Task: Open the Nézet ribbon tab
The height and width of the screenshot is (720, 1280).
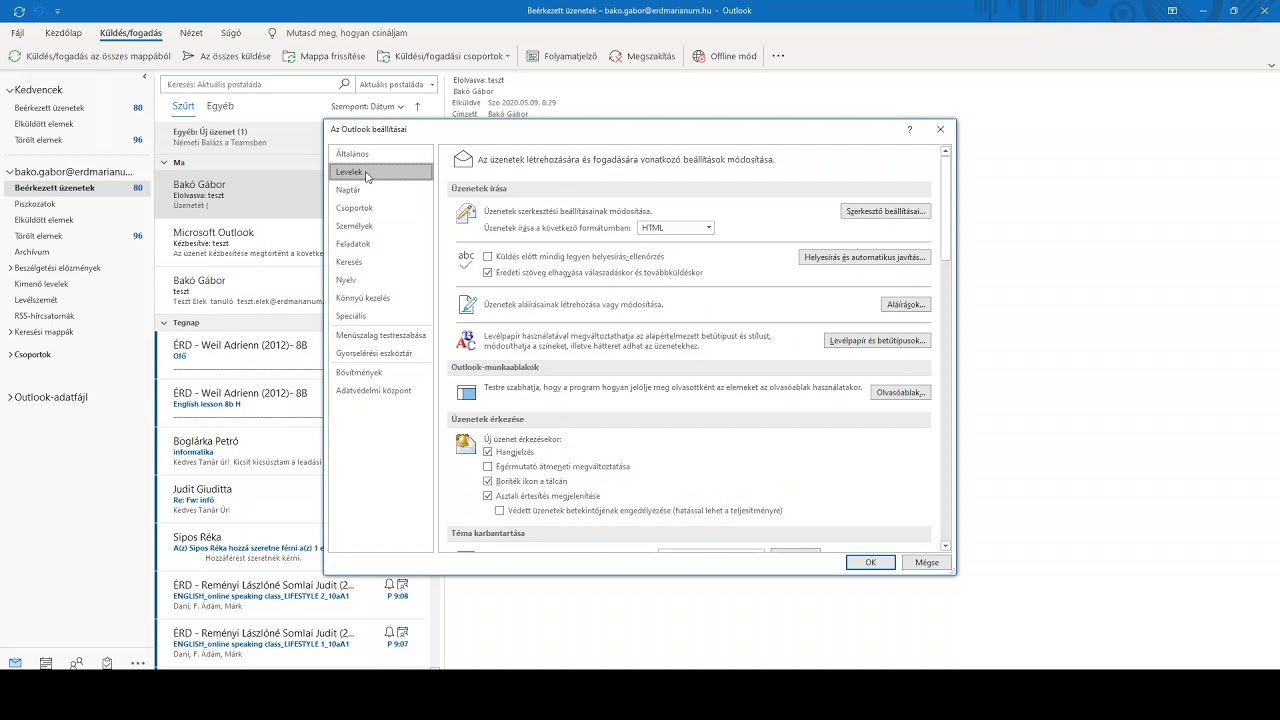Action: point(190,33)
